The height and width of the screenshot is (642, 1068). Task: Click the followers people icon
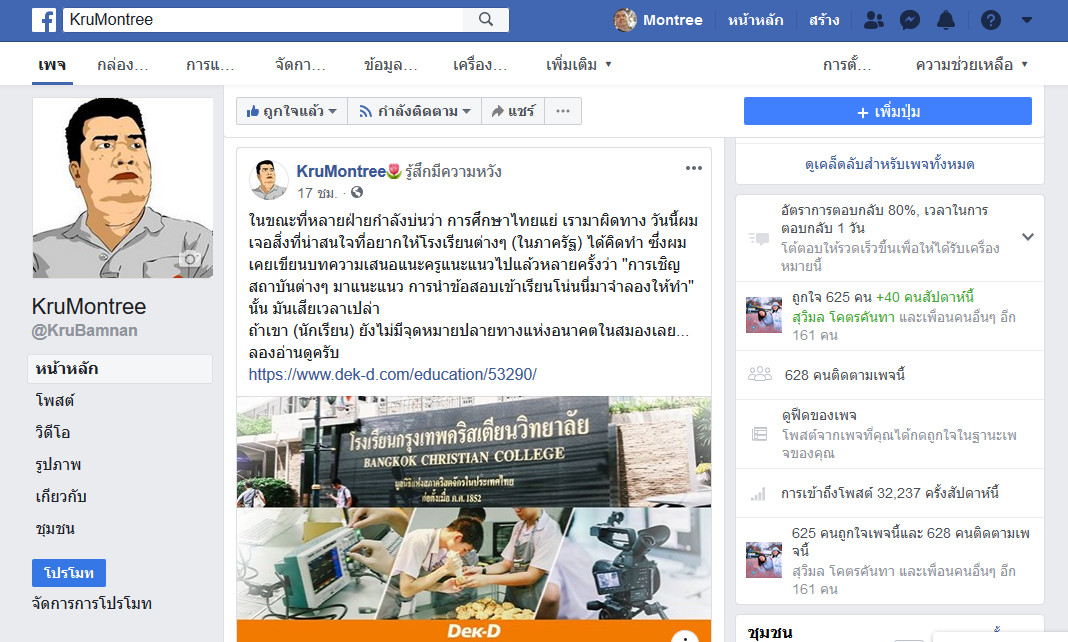click(x=759, y=374)
